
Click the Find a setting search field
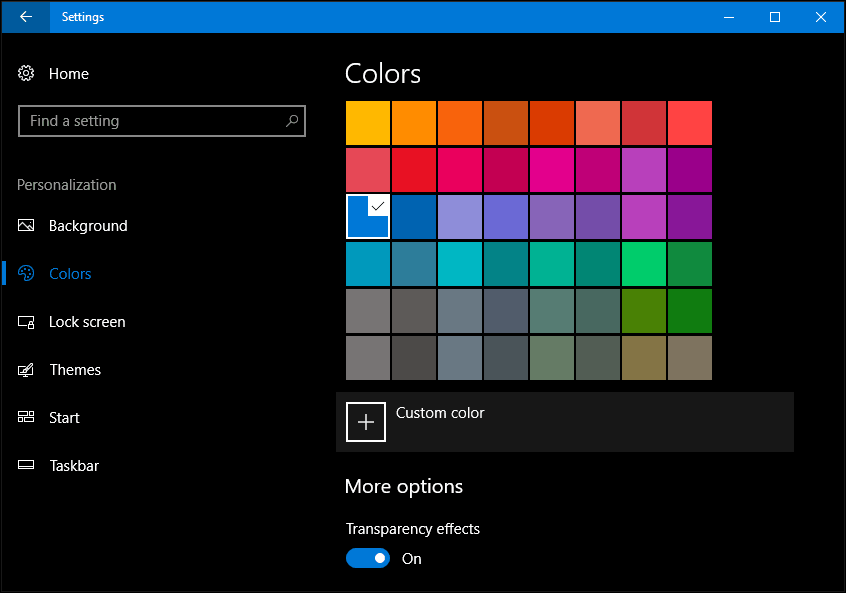pos(162,121)
